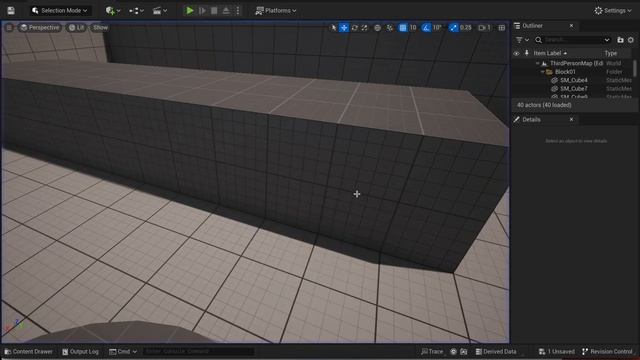Click the eye visibility column header

point(516,53)
